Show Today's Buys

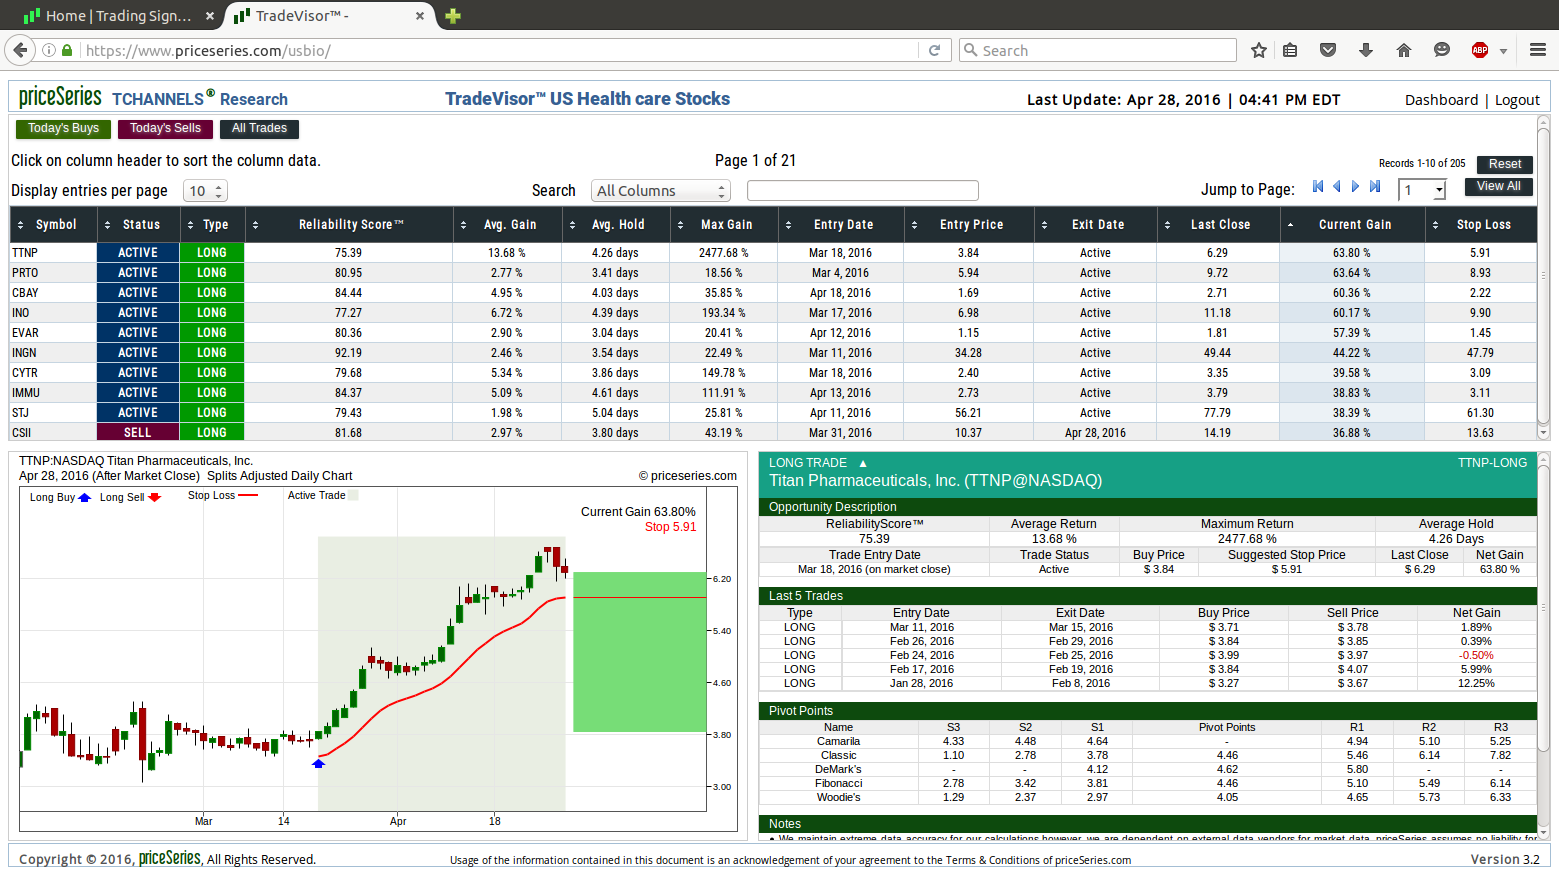[x=63, y=128]
